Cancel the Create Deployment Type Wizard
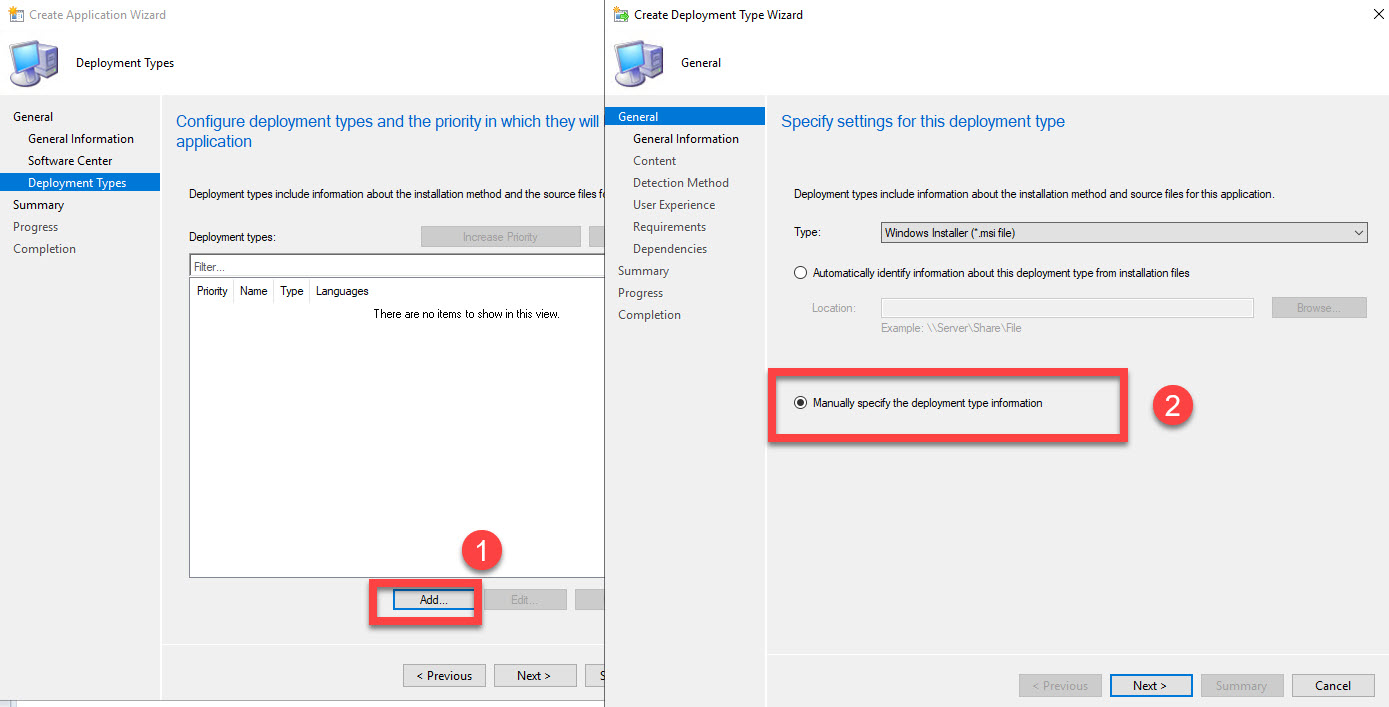Screen dimensions: 1389x707 coord(1332,685)
